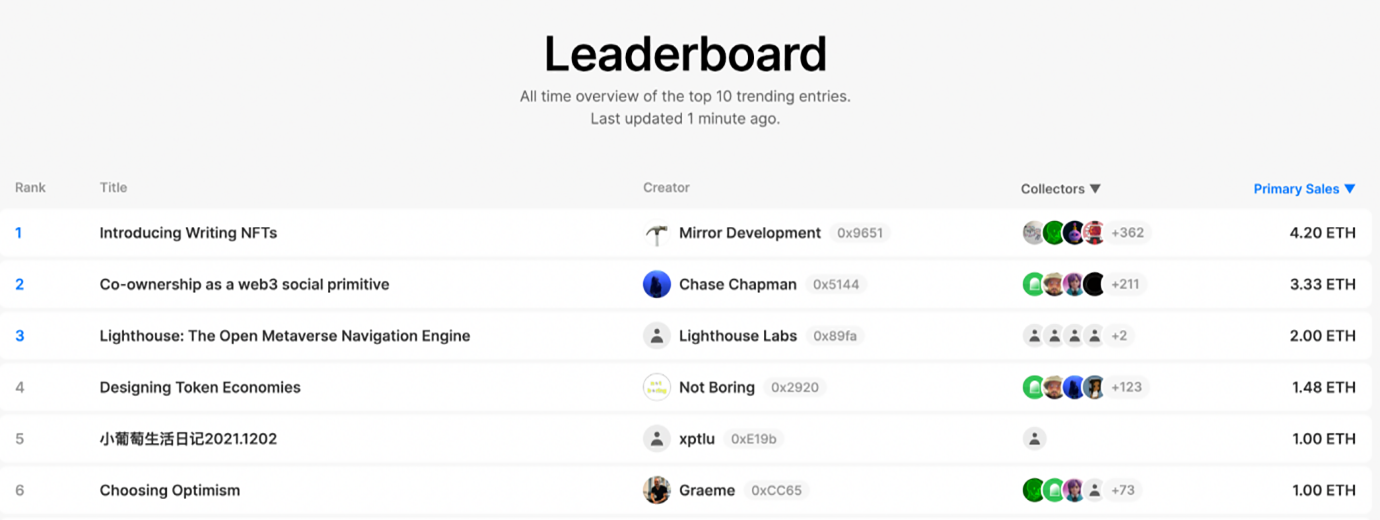Open the Not Boring creator logo
Screen dimensions: 1380x520
pos(656,388)
